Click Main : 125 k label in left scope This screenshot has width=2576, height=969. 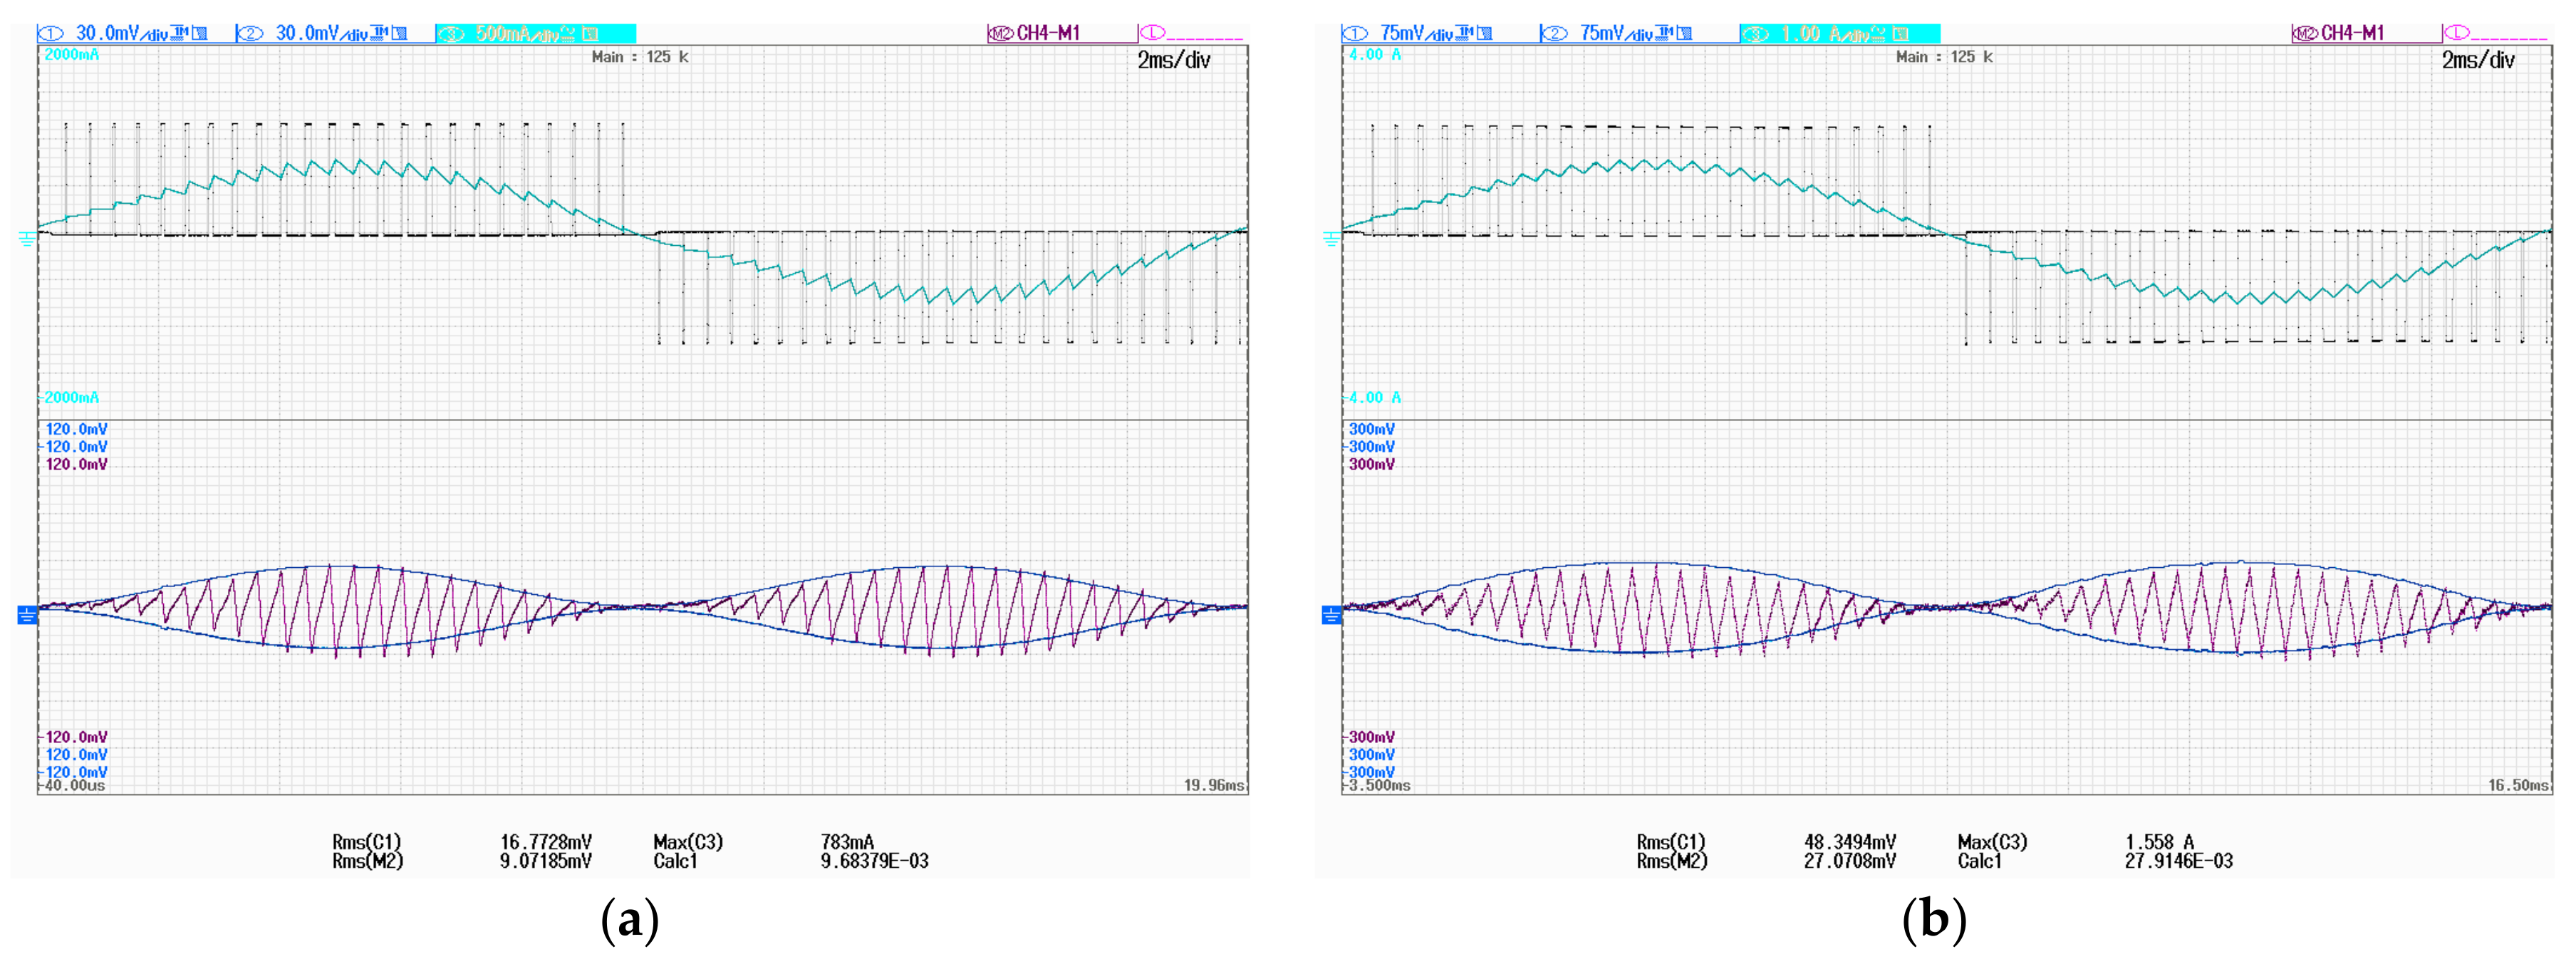pyautogui.click(x=640, y=57)
